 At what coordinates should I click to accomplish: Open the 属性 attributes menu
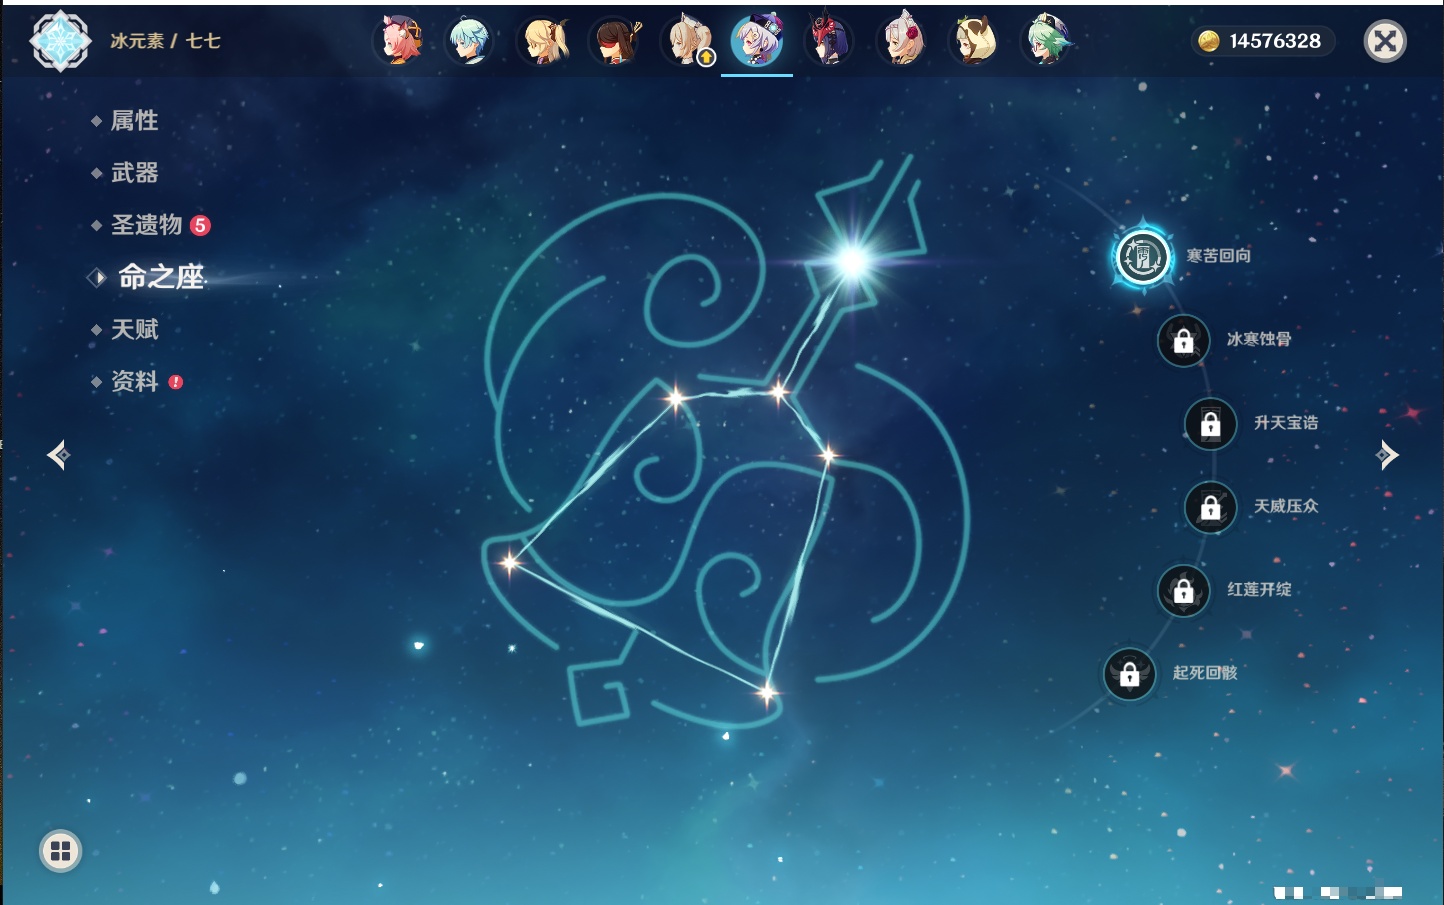point(134,121)
